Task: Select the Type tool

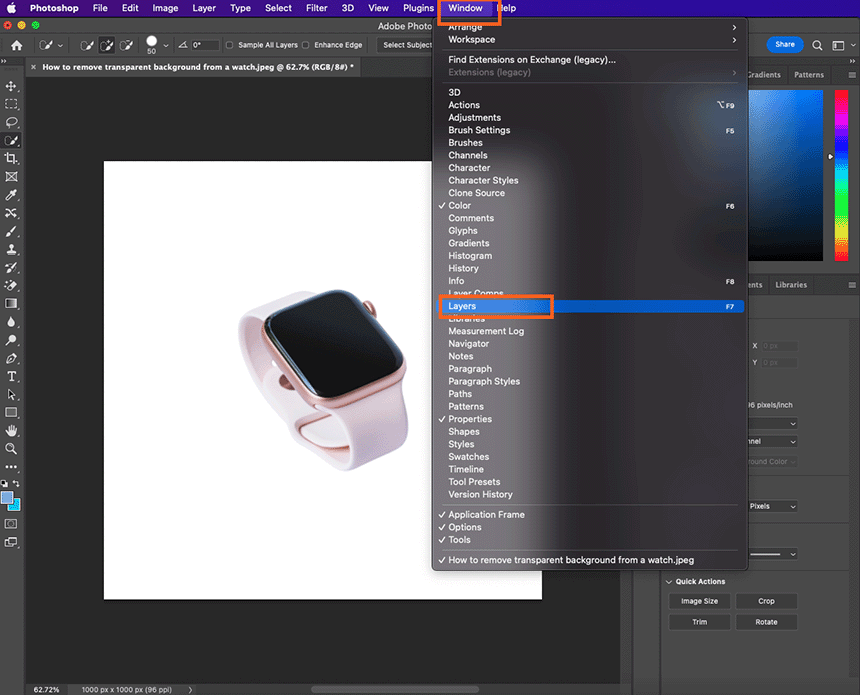Action: point(12,376)
